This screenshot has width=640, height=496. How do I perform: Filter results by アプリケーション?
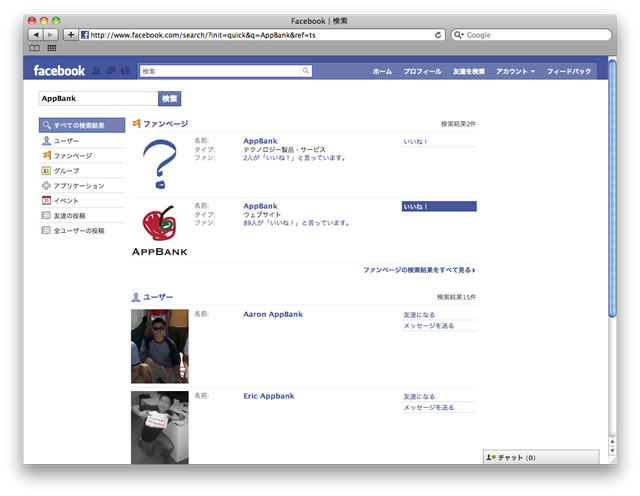[x=82, y=186]
